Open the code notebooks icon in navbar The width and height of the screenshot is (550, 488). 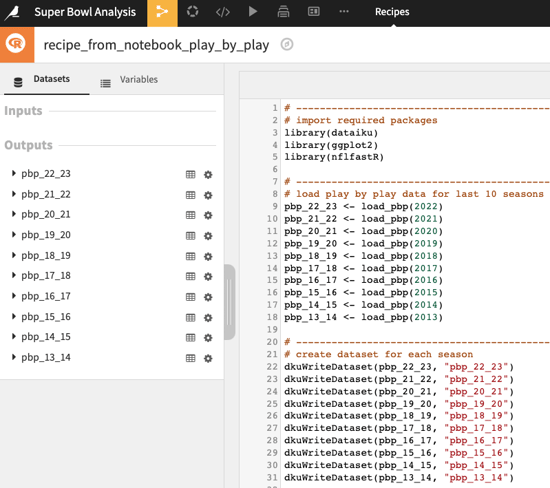coord(223,12)
